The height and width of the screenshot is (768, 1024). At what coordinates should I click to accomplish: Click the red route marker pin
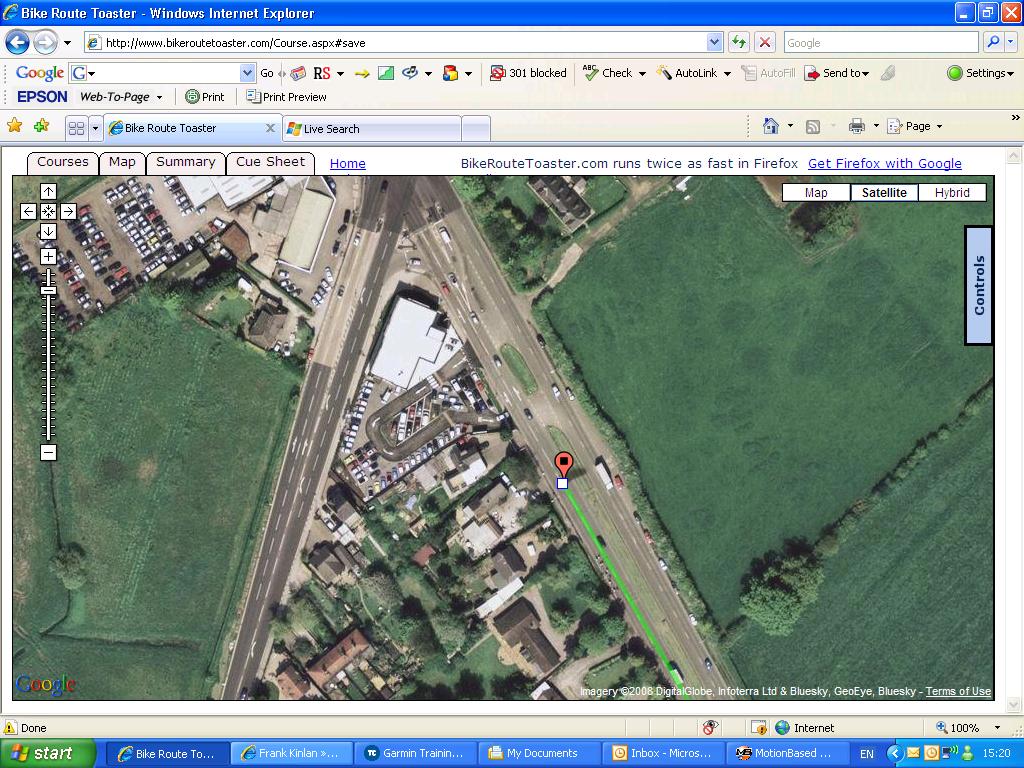[564, 464]
